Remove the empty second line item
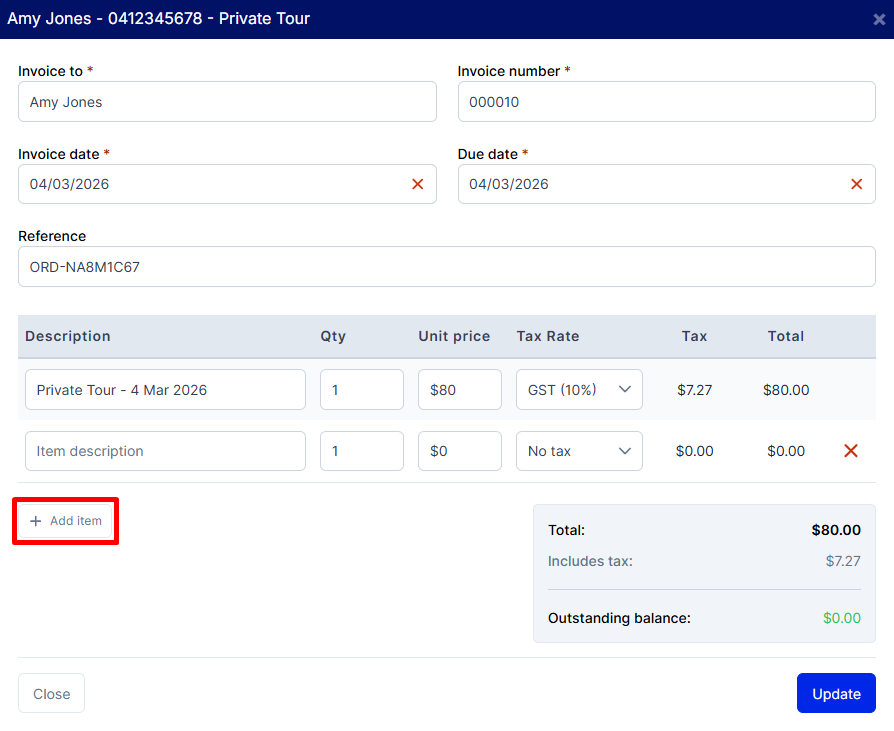The width and height of the screenshot is (894, 731). [x=851, y=451]
